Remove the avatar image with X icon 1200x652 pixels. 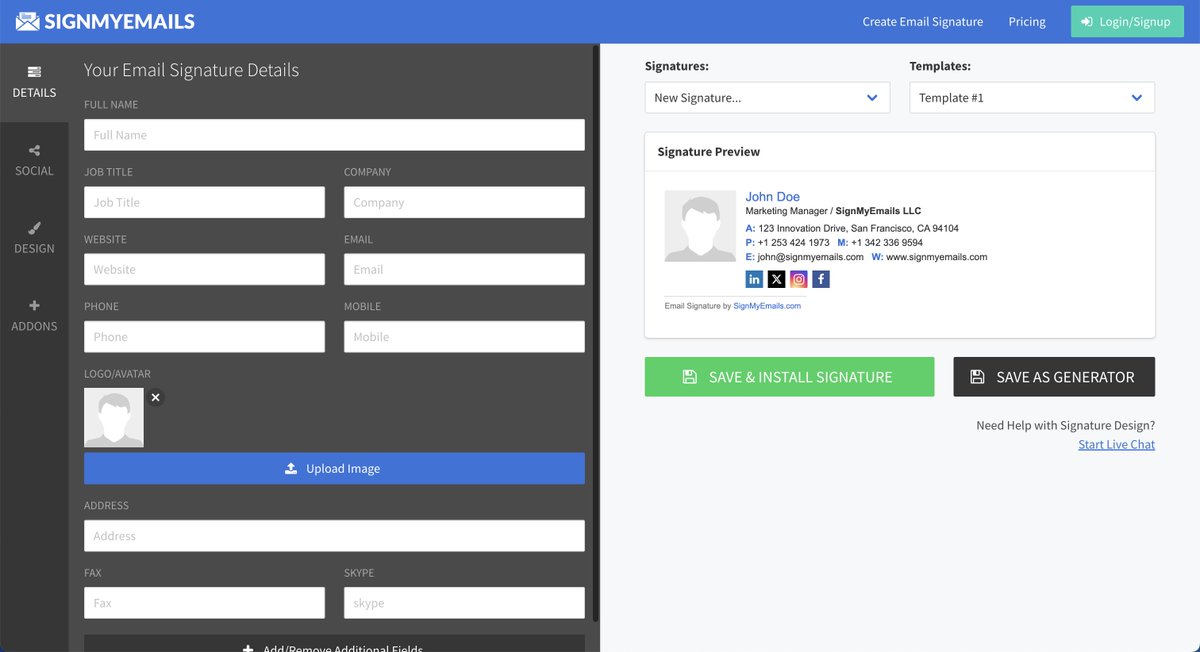pos(155,397)
